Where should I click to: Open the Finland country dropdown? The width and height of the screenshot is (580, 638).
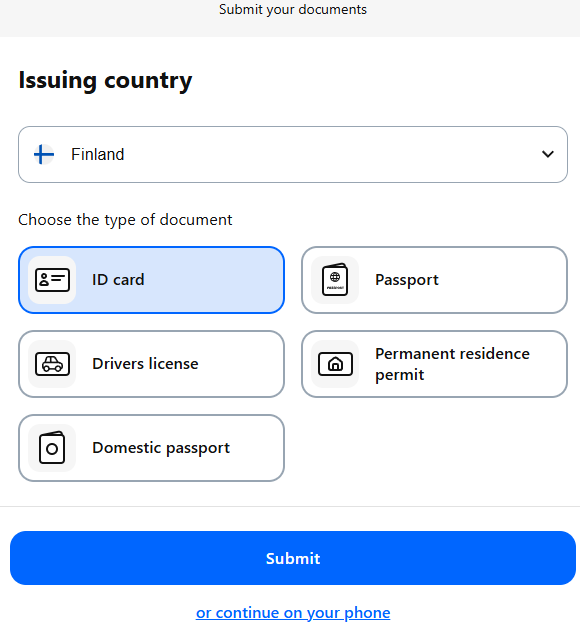293,155
